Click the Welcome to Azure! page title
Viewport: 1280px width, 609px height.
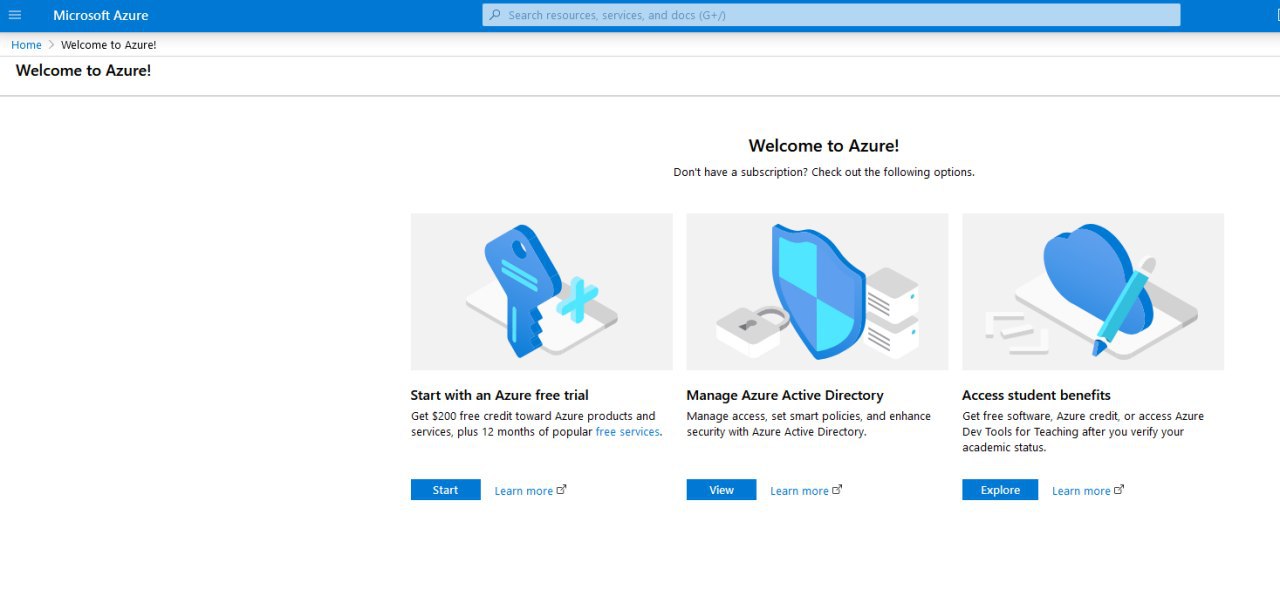click(83, 71)
